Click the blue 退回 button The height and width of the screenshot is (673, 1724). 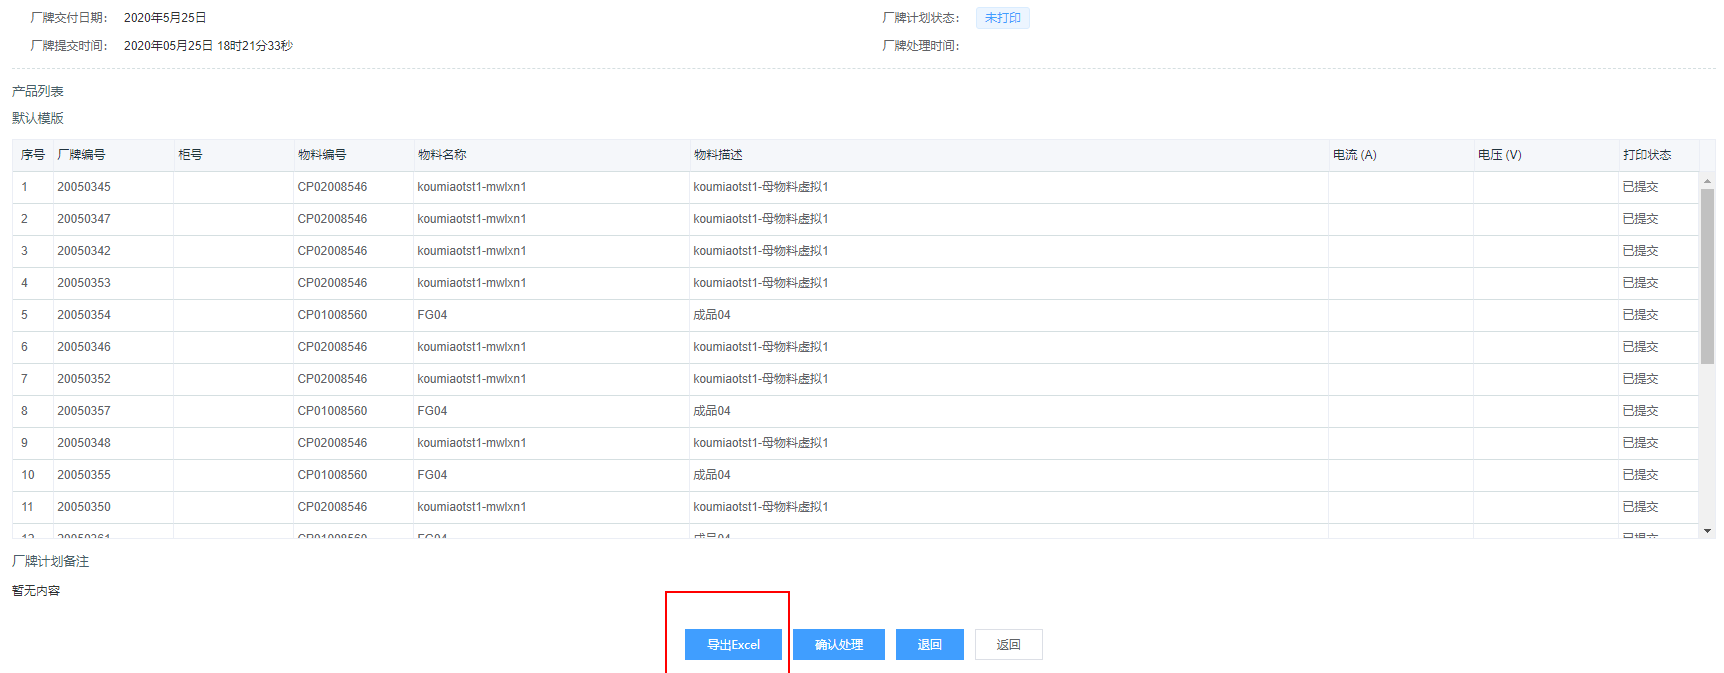coord(929,645)
